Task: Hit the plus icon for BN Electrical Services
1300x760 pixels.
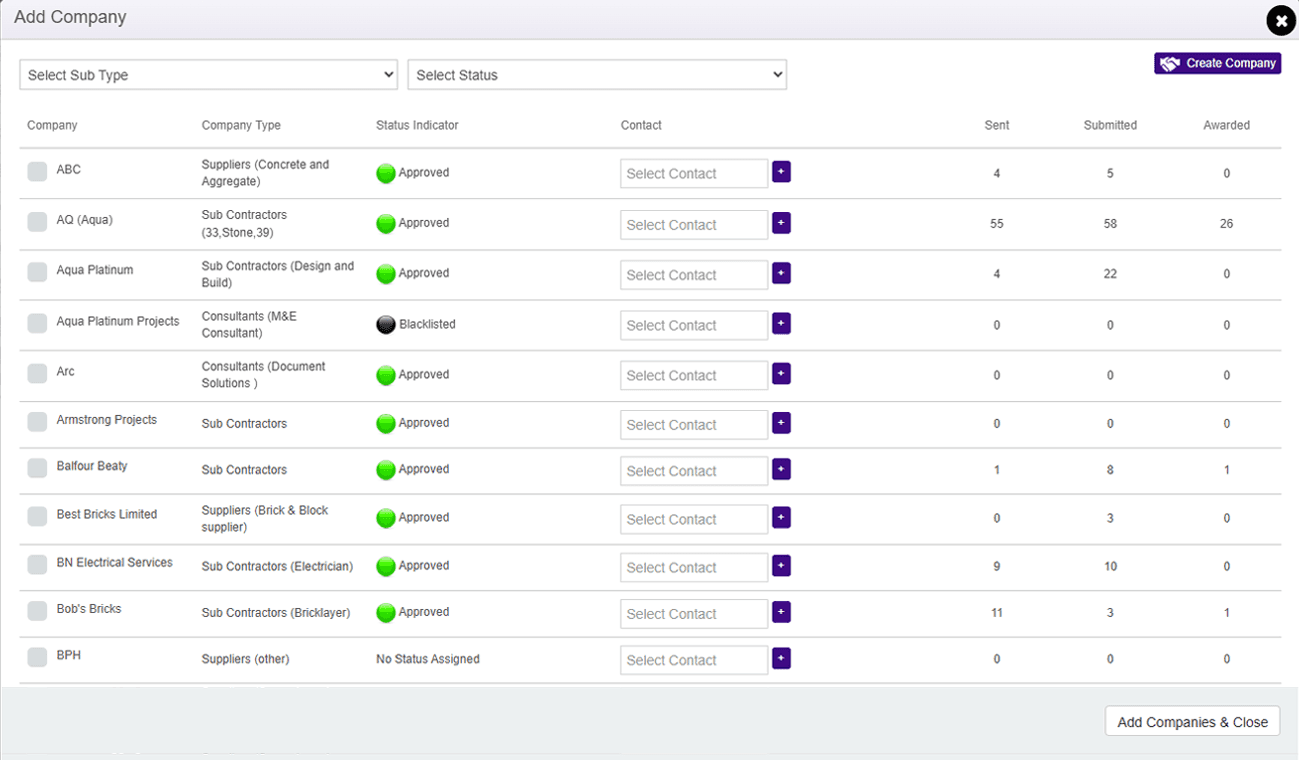Action: point(781,565)
